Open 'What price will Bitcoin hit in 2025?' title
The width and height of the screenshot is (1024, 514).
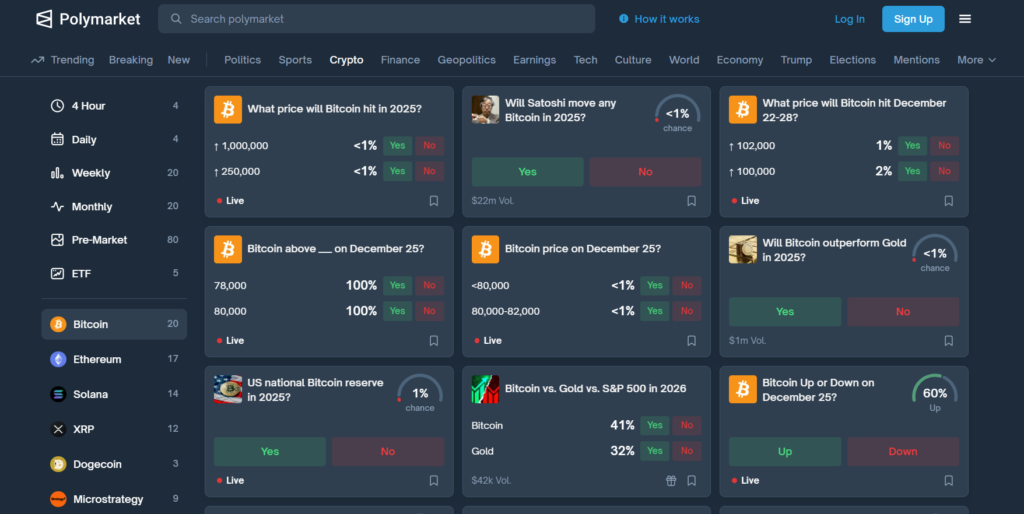coord(334,109)
